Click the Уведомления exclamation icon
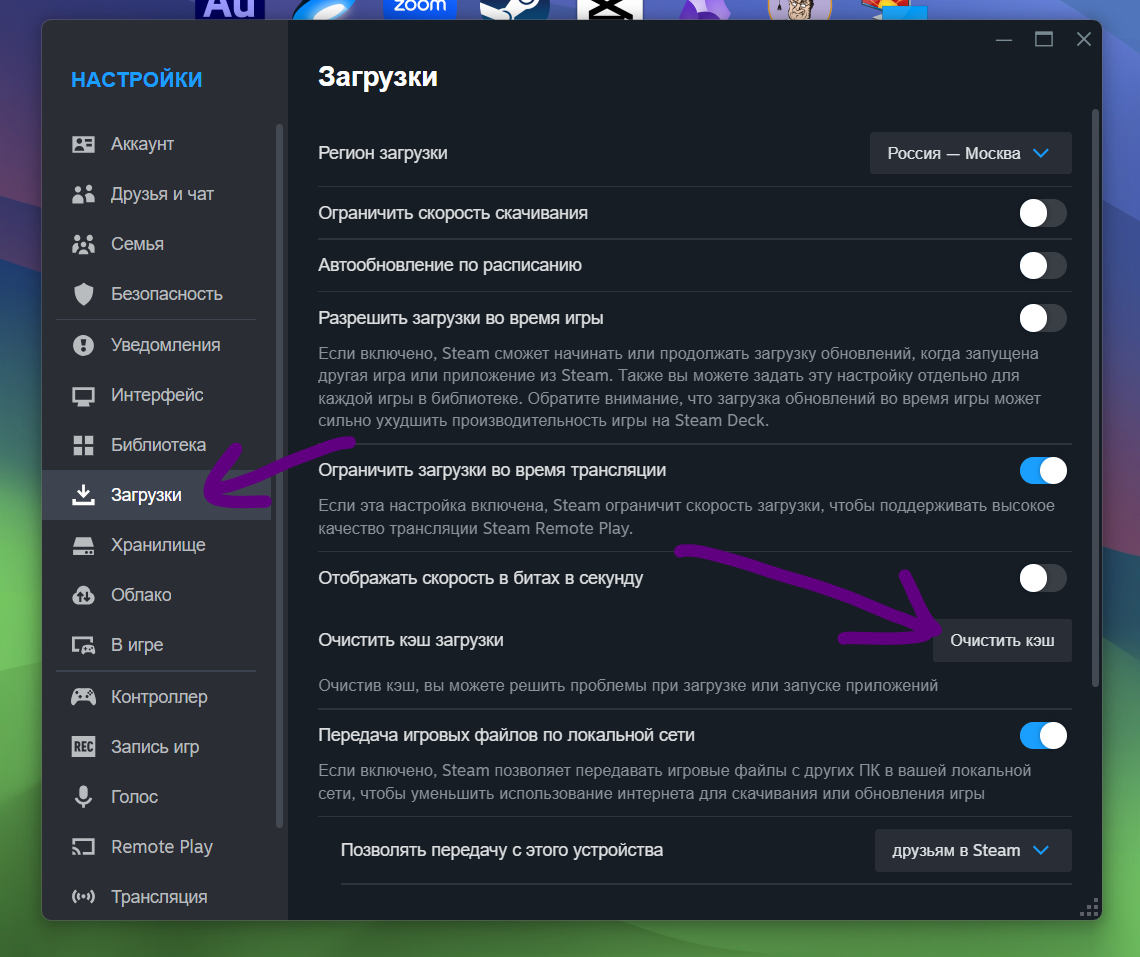This screenshot has height=957, width=1140. coord(84,345)
